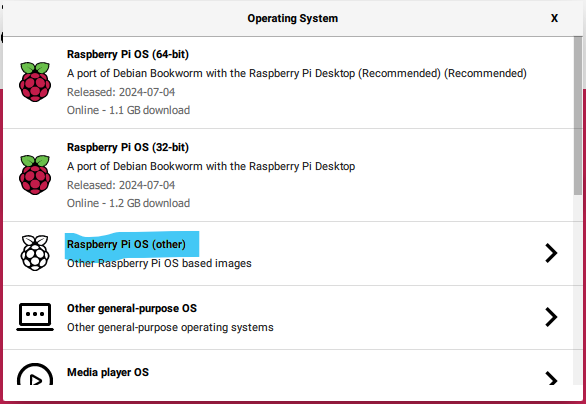
Task: Click the vertical scrollbar thumb
Action: click(x=578, y=115)
